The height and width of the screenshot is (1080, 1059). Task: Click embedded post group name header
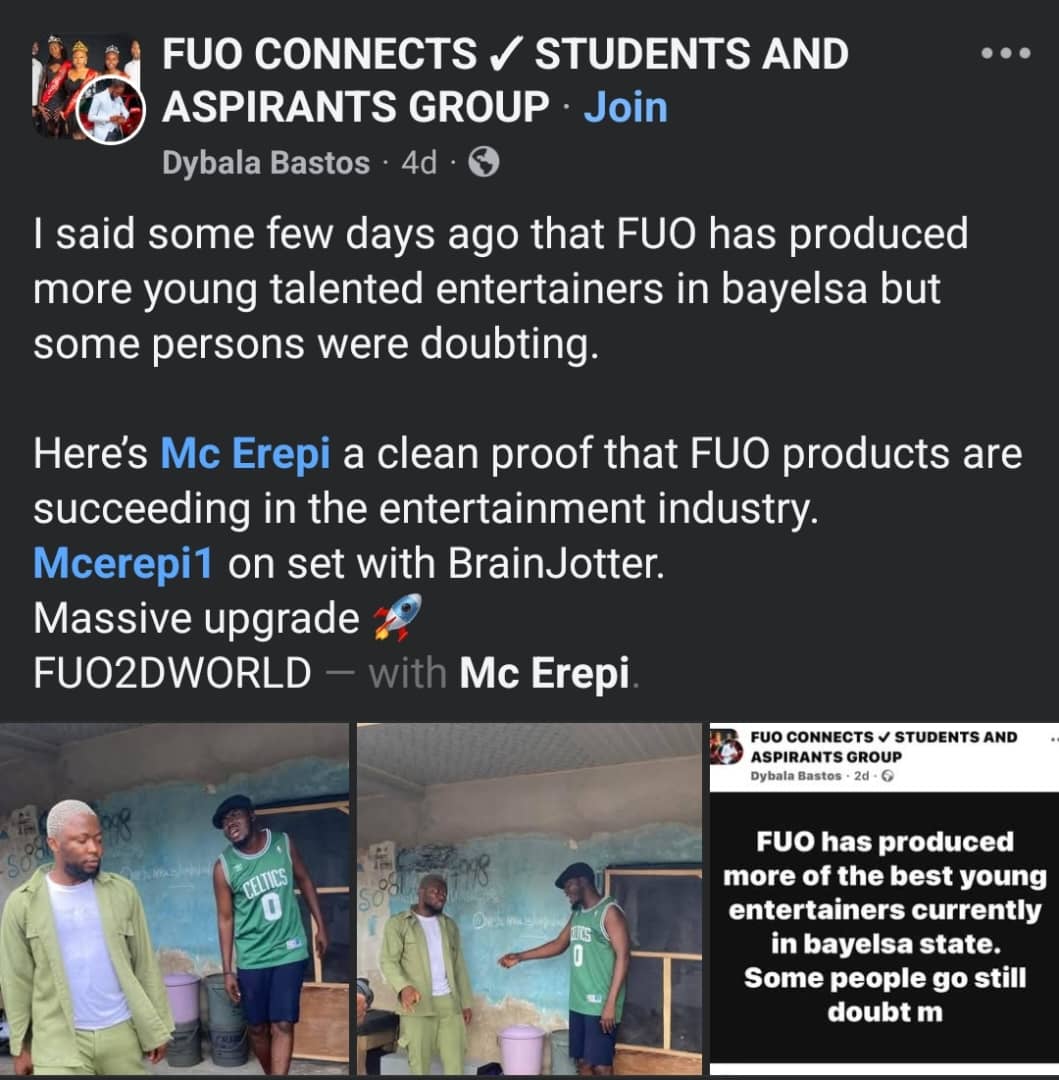(883, 747)
